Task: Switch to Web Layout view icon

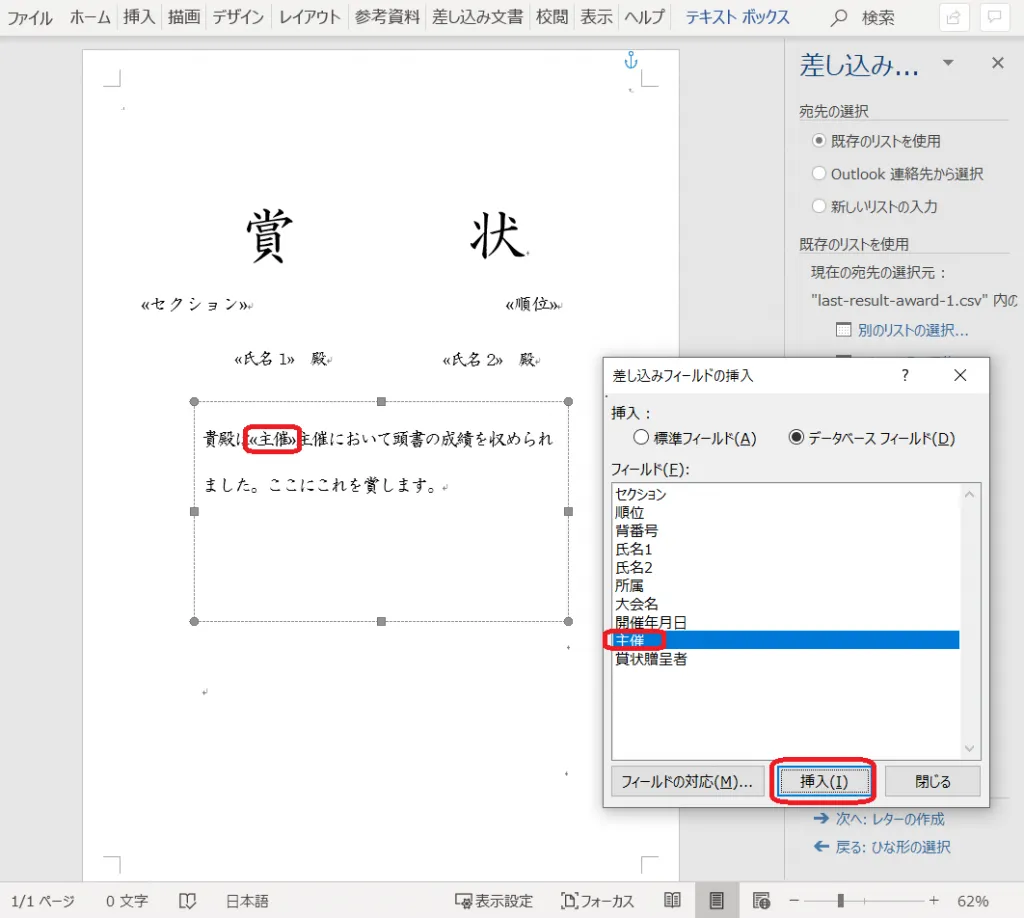Action: point(761,900)
